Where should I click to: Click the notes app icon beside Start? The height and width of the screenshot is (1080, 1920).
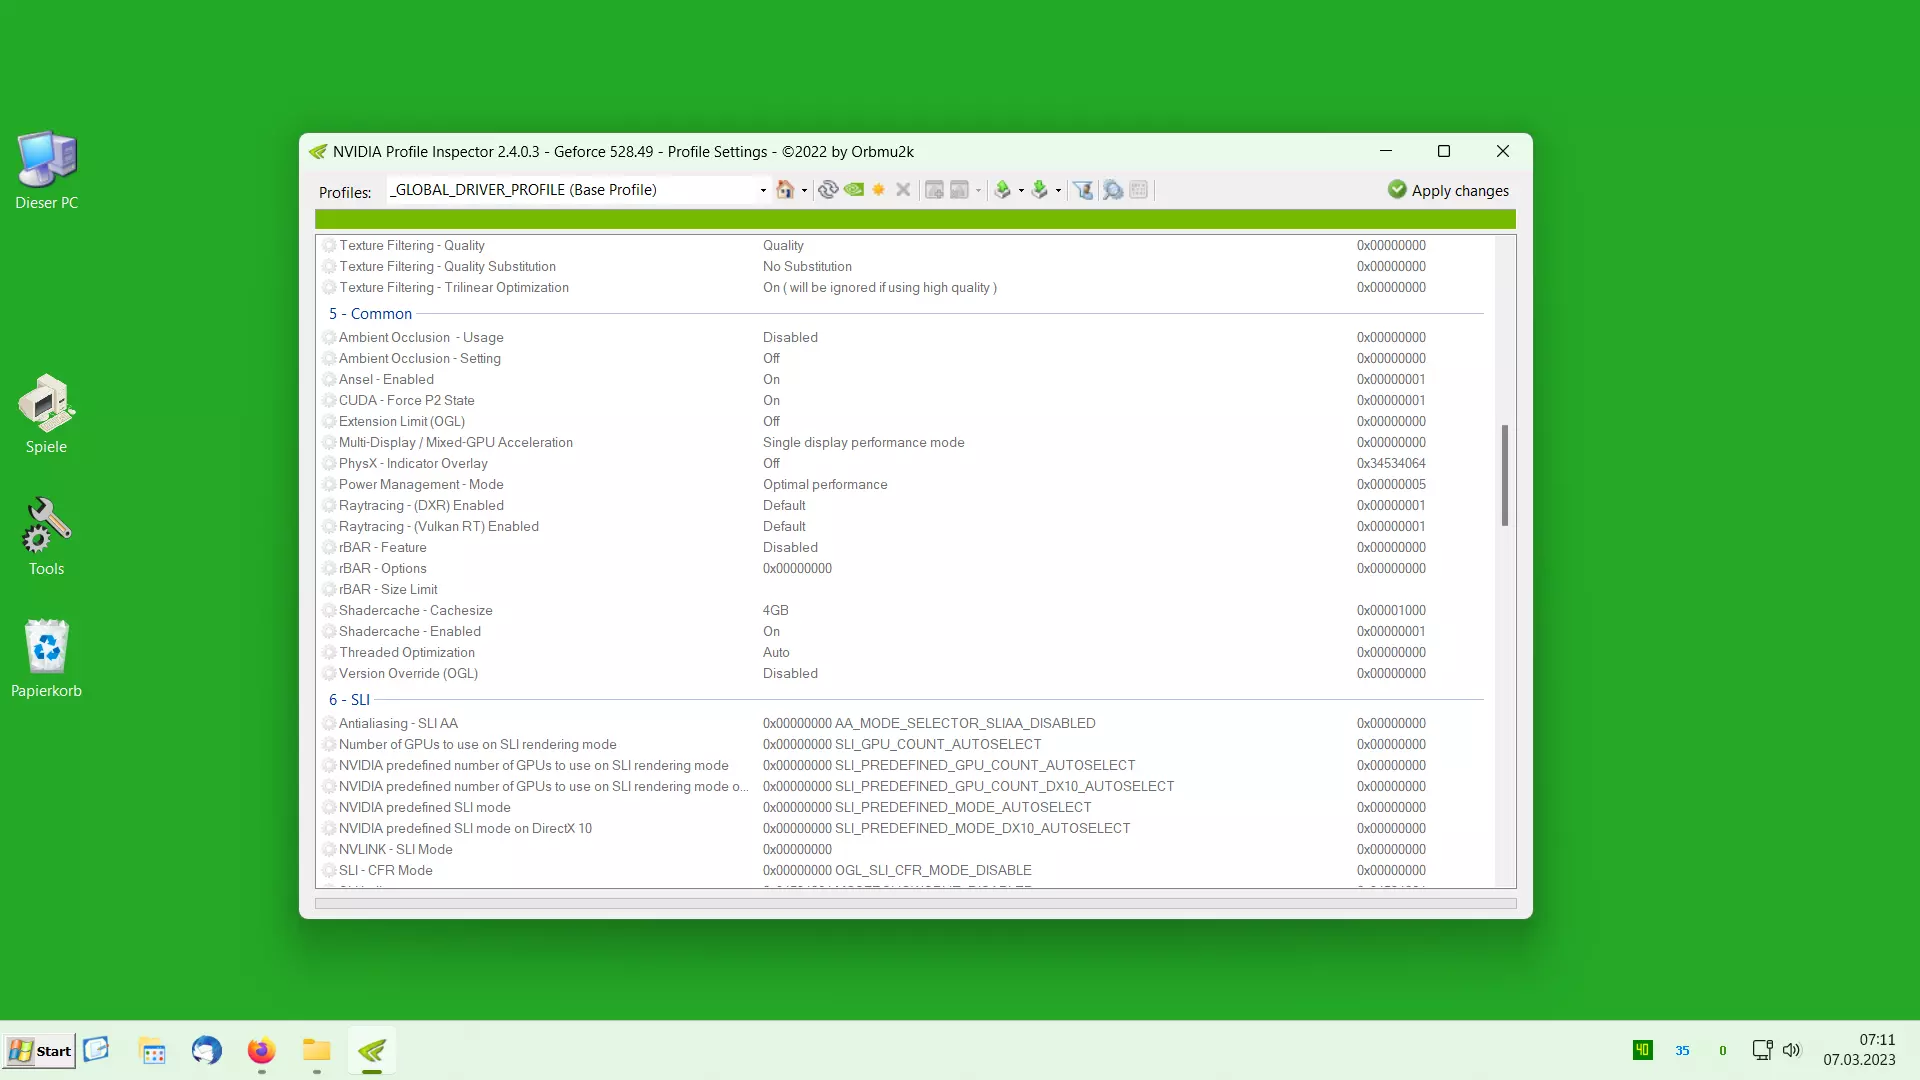click(96, 1049)
